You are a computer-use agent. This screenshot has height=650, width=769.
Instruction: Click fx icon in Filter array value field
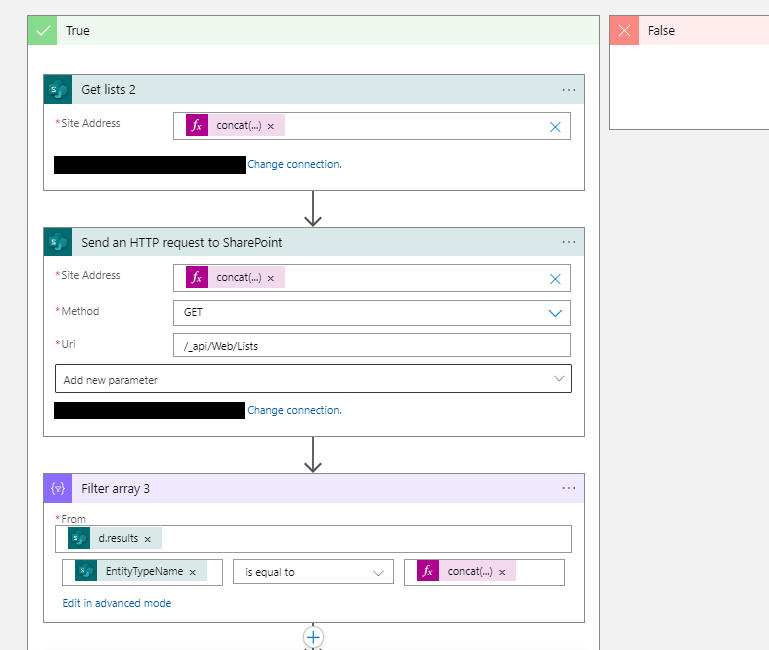[x=428, y=571]
